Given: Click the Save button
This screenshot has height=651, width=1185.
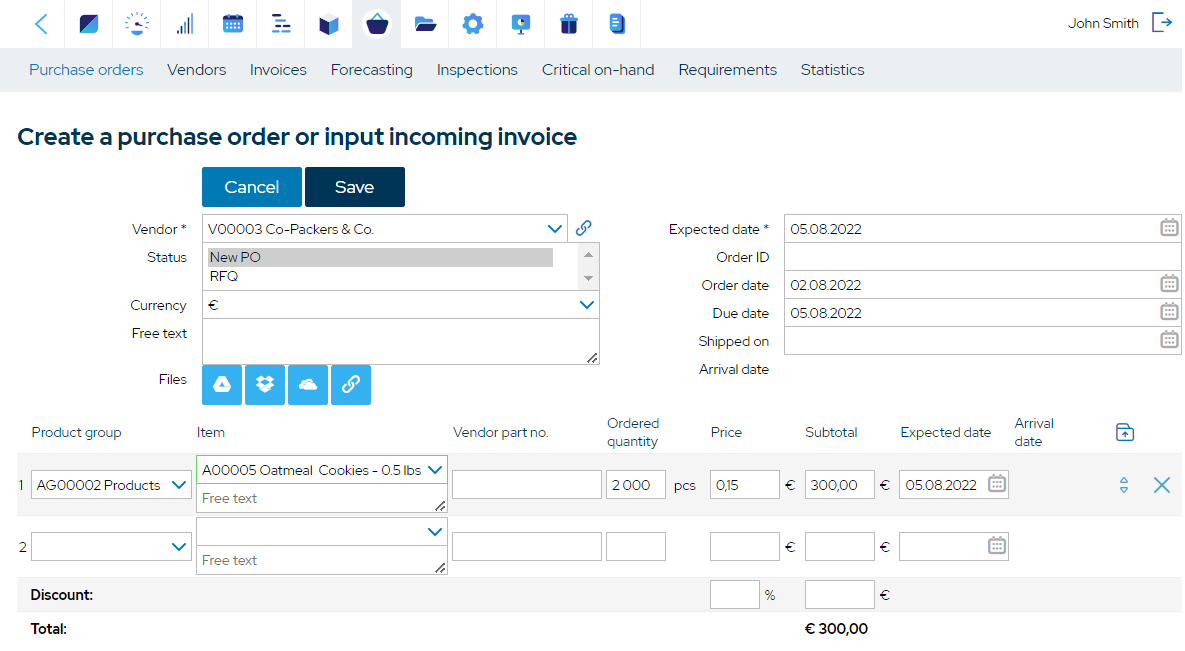Looking at the screenshot, I should [x=354, y=187].
